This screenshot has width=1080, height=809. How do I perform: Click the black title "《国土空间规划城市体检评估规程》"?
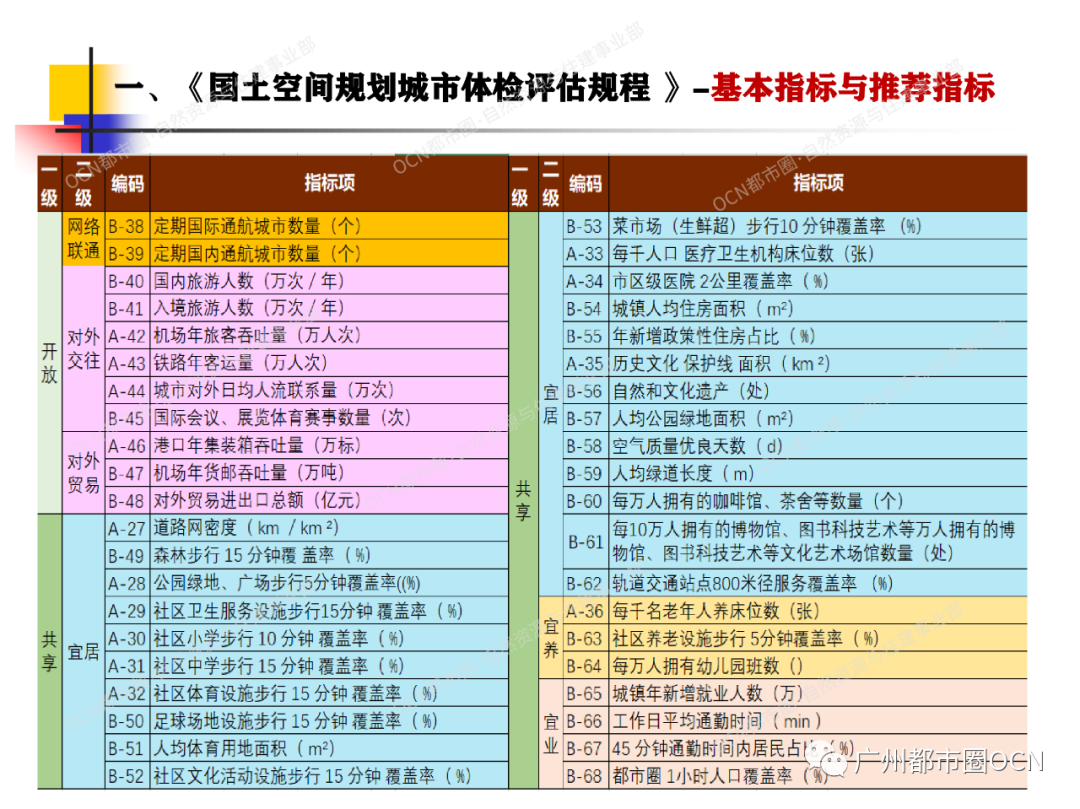pyautogui.click(x=432, y=88)
